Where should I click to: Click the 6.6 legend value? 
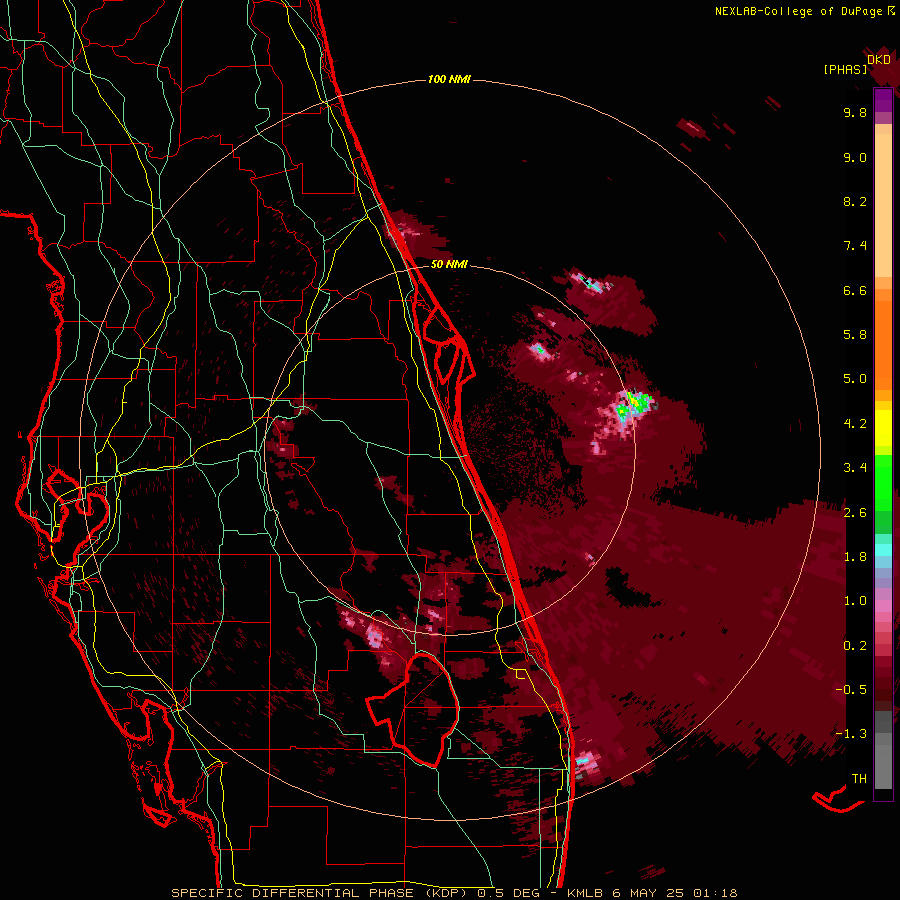(855, 290)
